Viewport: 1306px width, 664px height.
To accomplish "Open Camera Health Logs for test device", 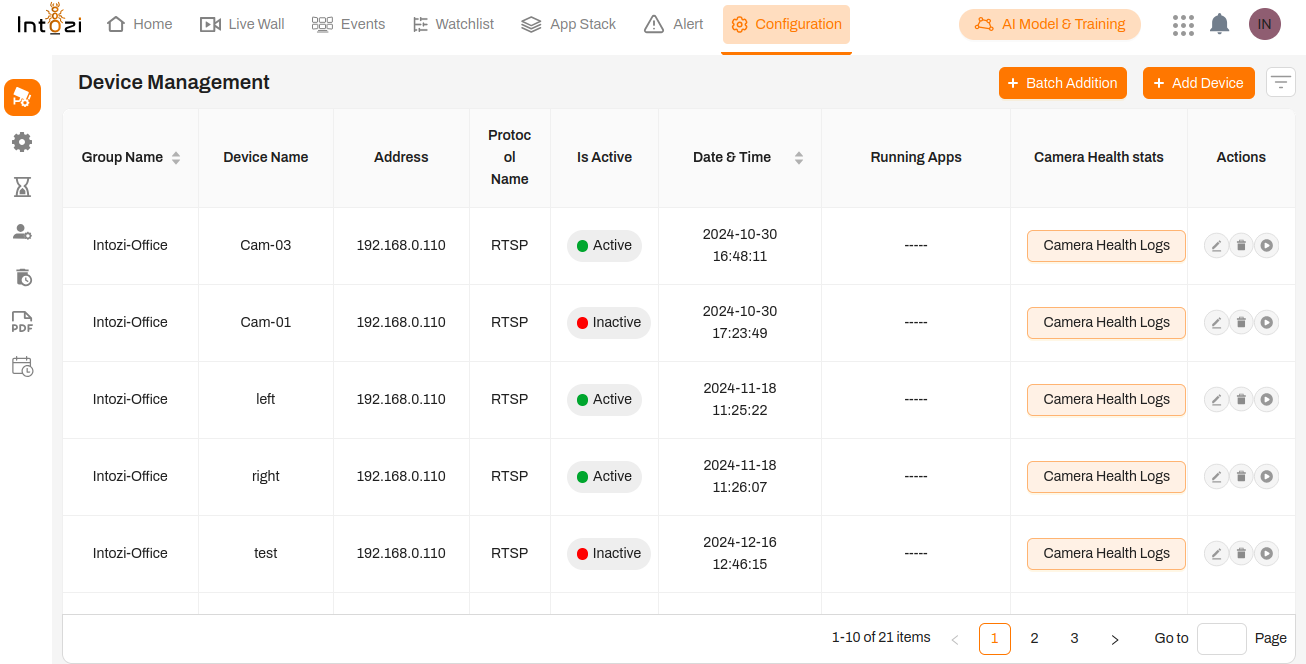I will click(x=1106, y=553).
